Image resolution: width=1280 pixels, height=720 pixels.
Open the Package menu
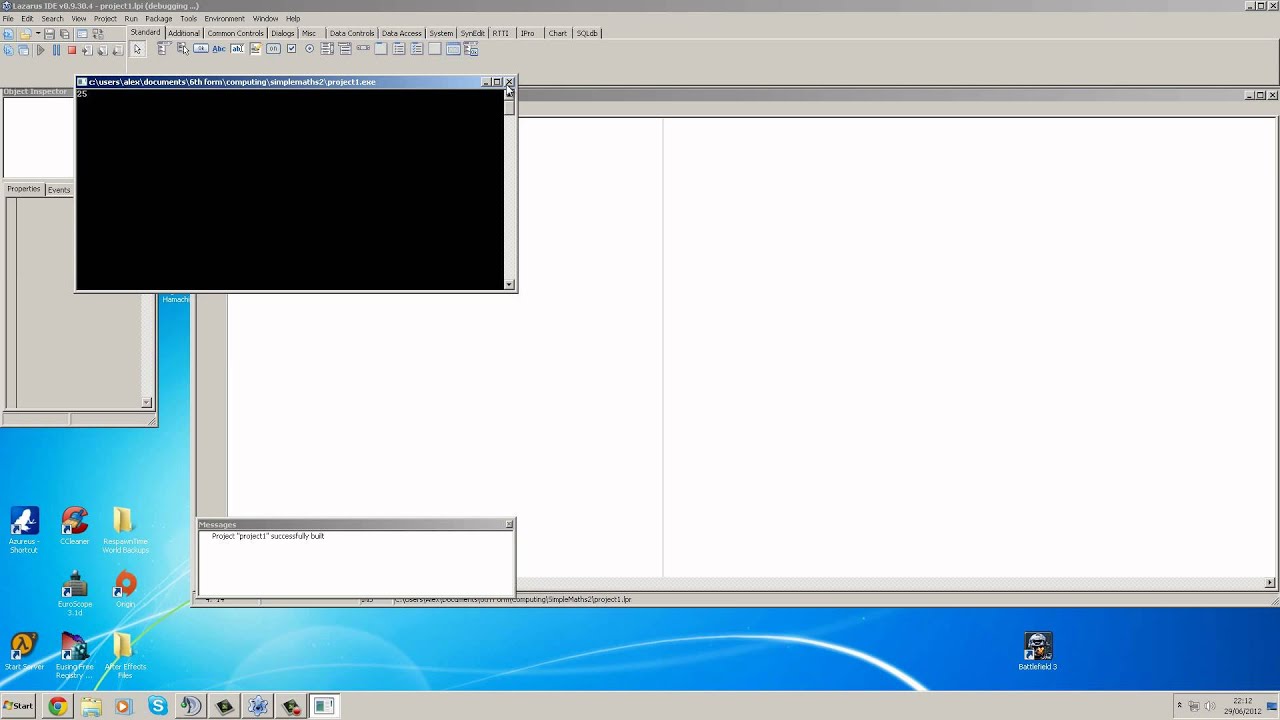[x=158, y=19]
